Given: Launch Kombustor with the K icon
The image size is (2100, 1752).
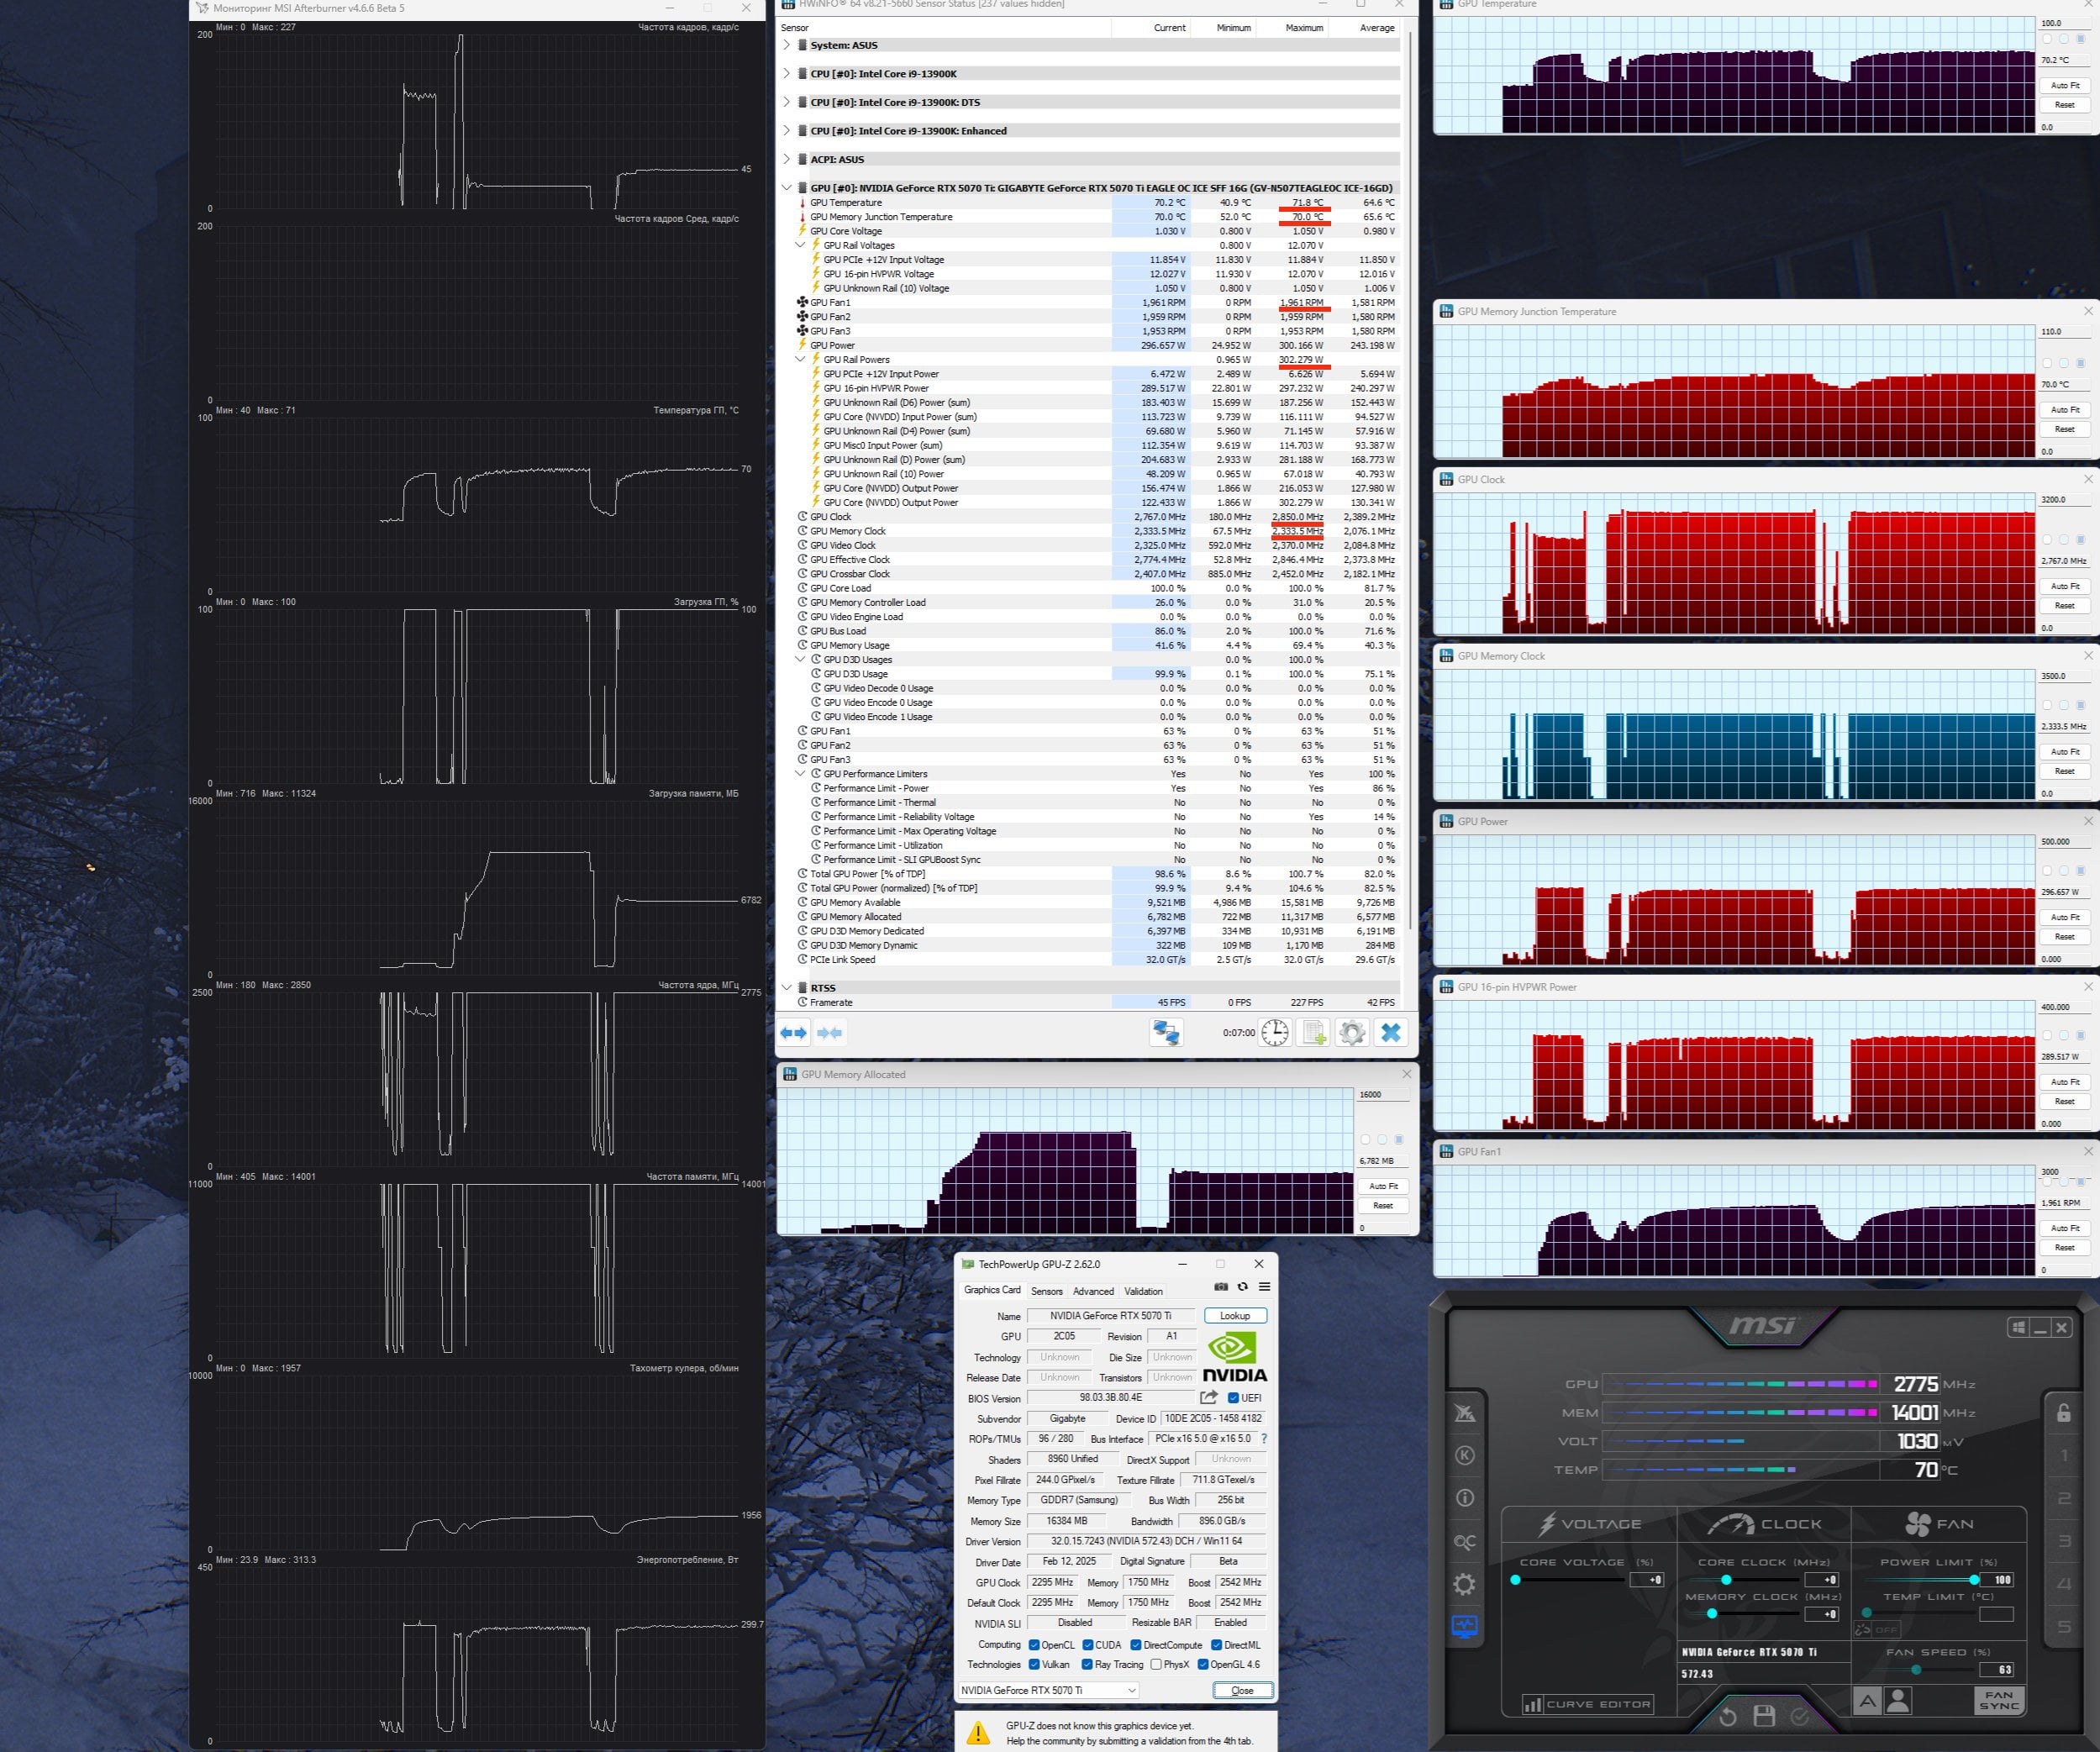Looking at the screenshot, I should click(x=1465, y=1455).
